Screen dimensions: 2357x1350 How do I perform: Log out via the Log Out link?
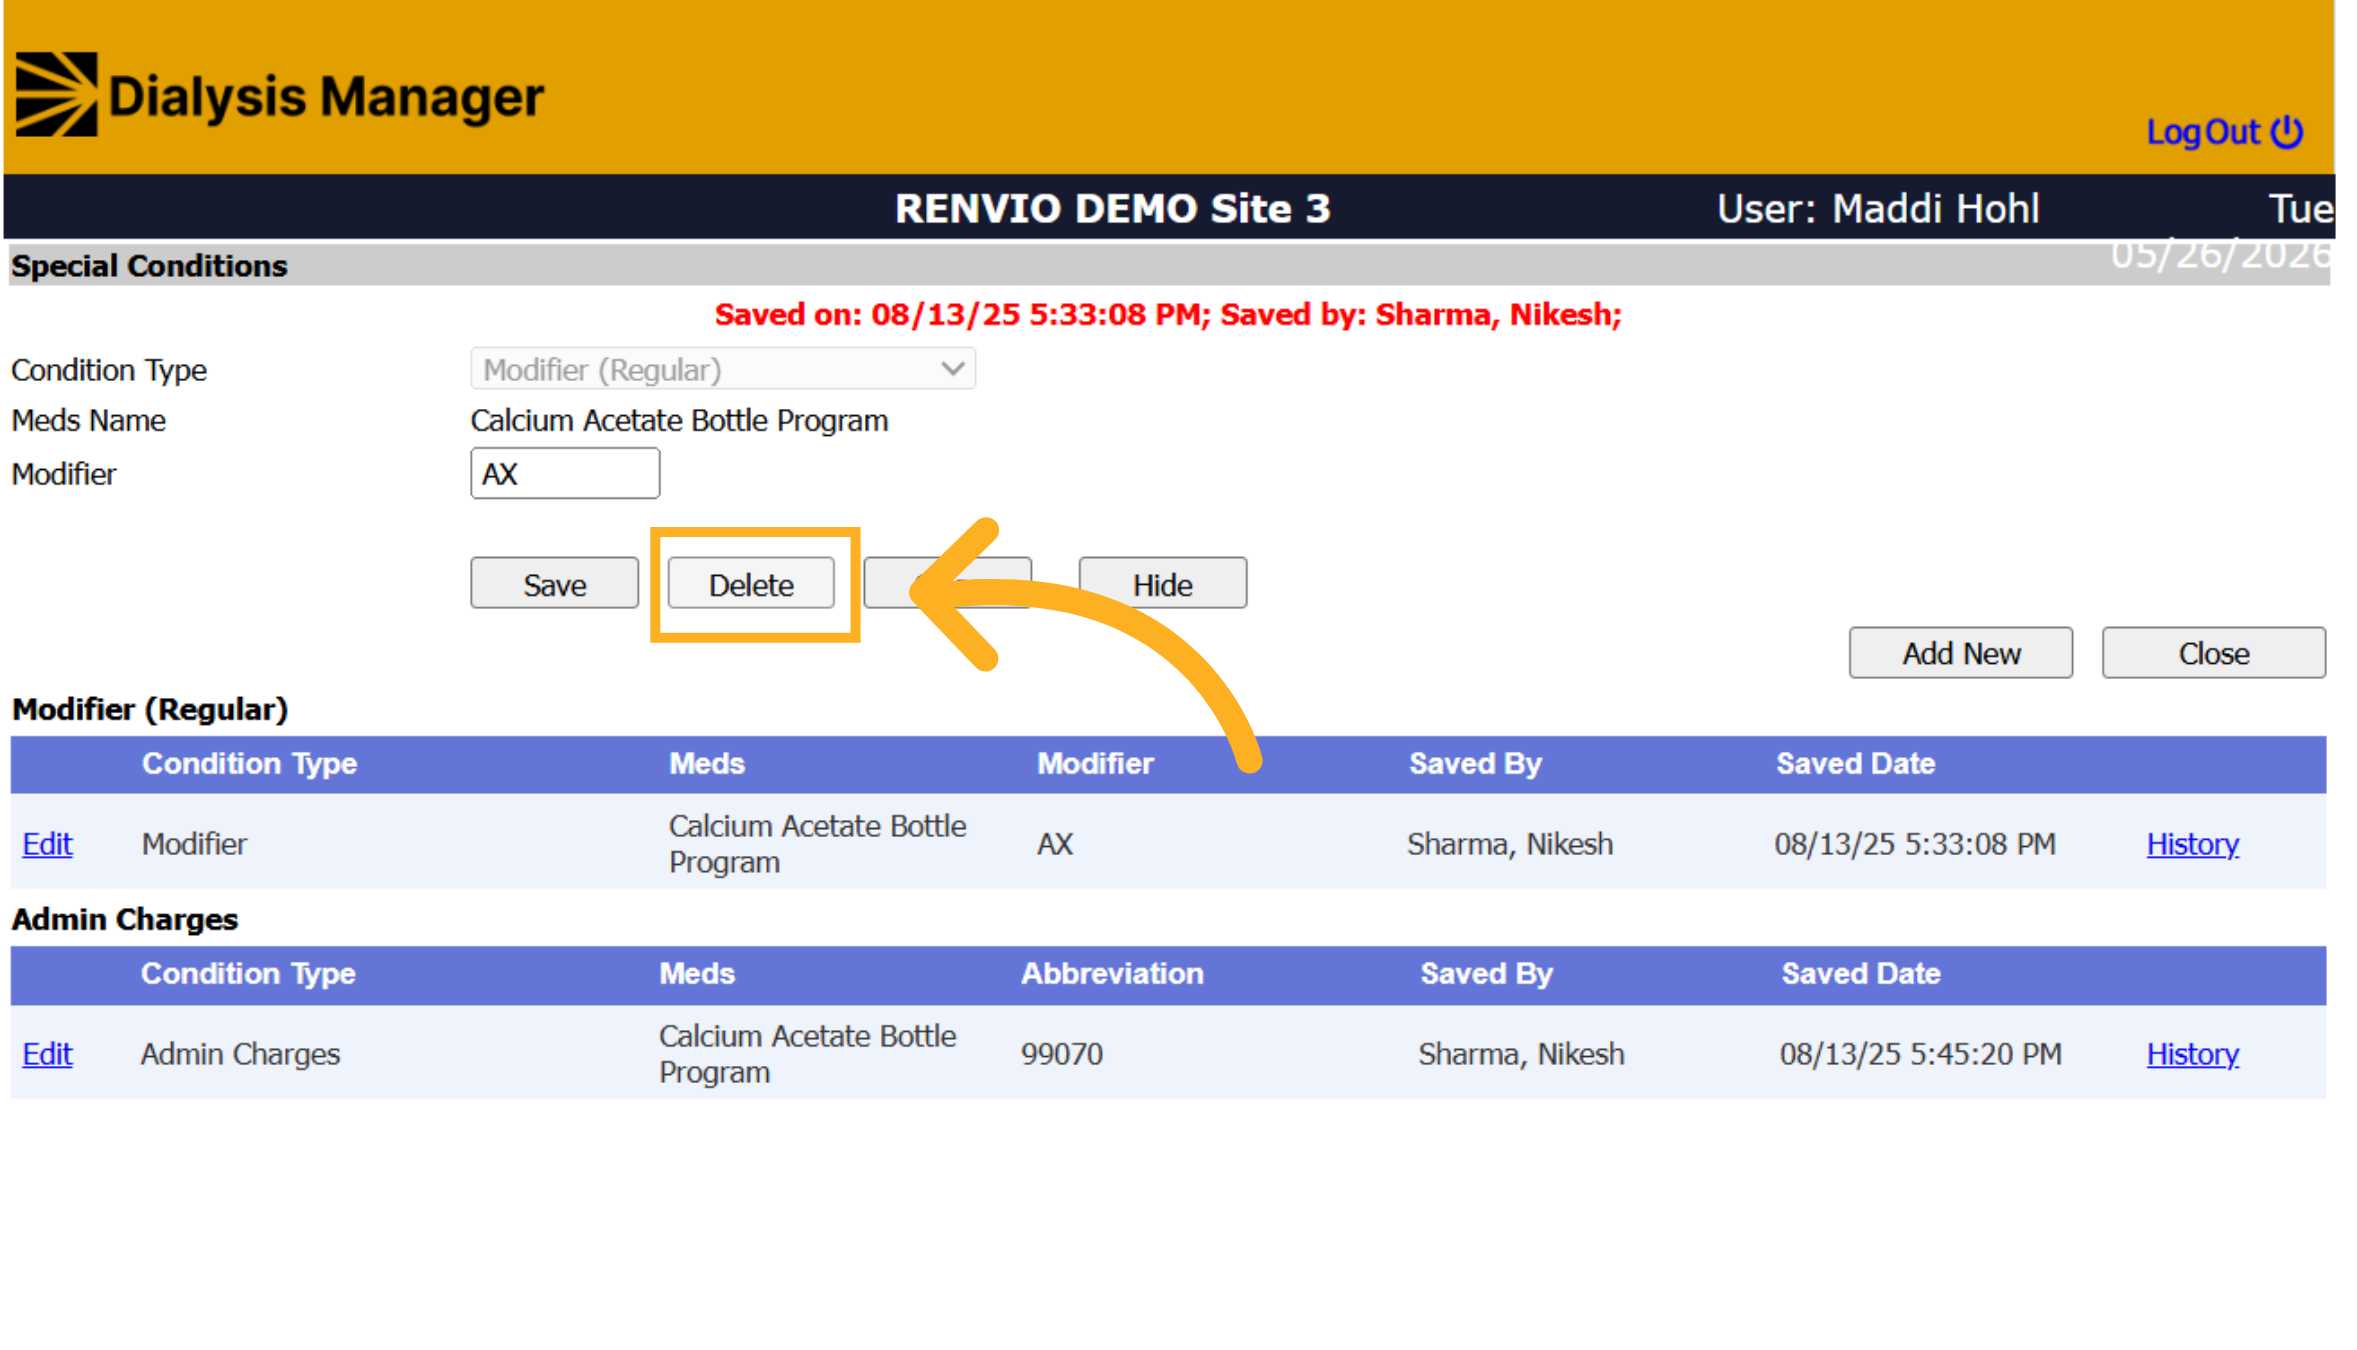click(2203, 132)
